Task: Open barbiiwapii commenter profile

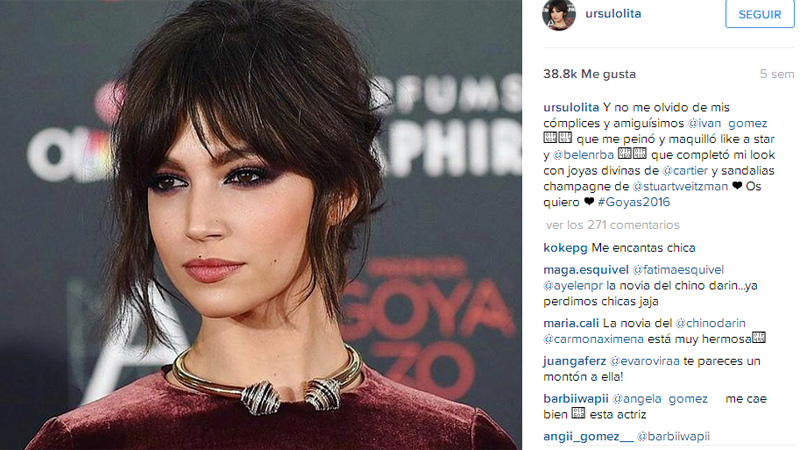Action: (576, 399)
